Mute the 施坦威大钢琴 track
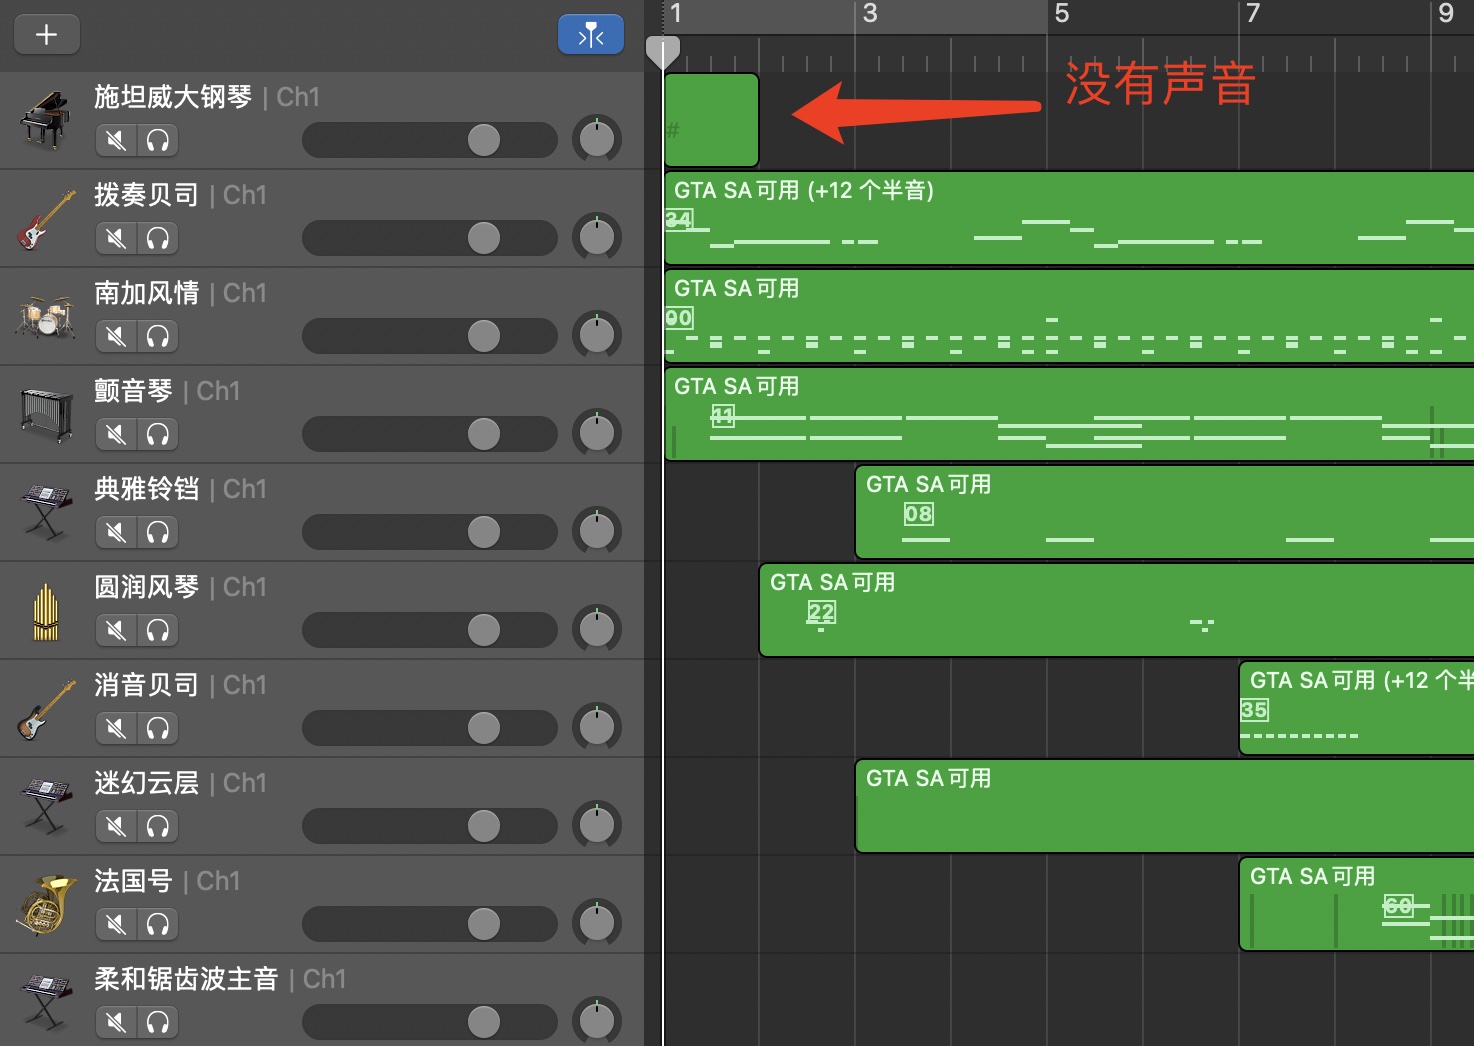The width and height of the screenshot is (1474, 1046). point(116,140)
